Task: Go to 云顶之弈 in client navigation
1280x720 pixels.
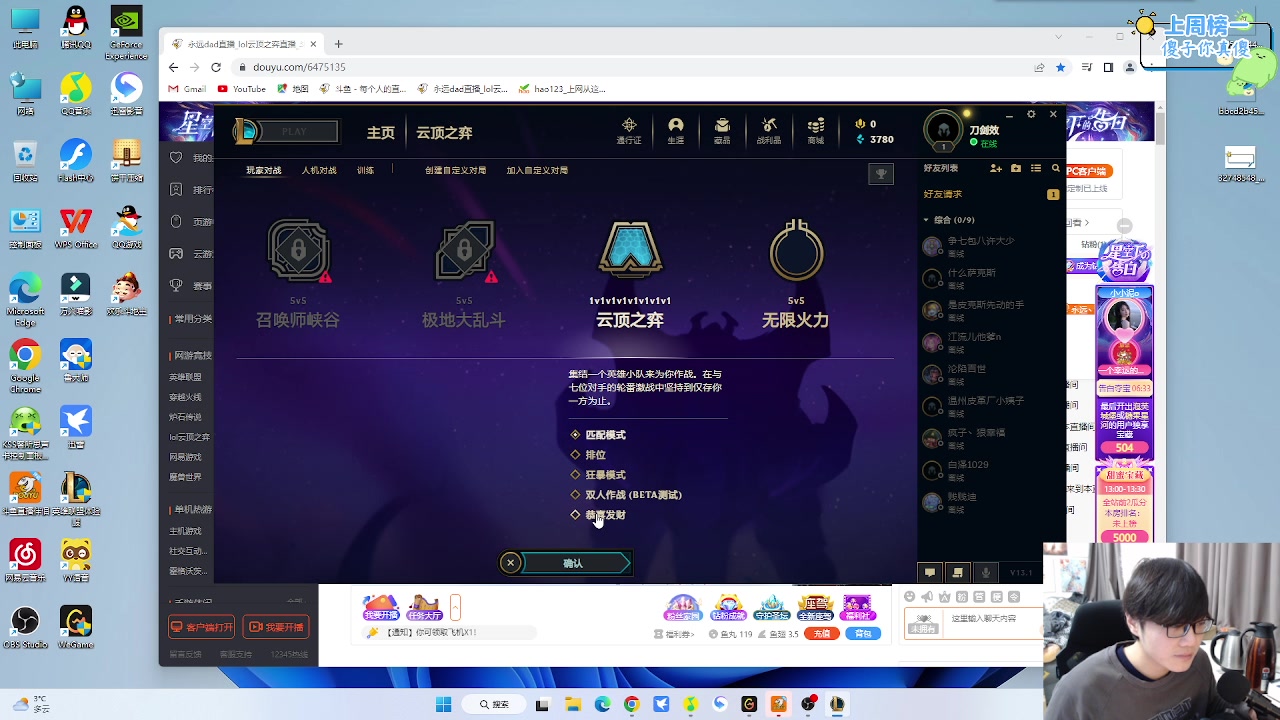Action: point(444,132)
